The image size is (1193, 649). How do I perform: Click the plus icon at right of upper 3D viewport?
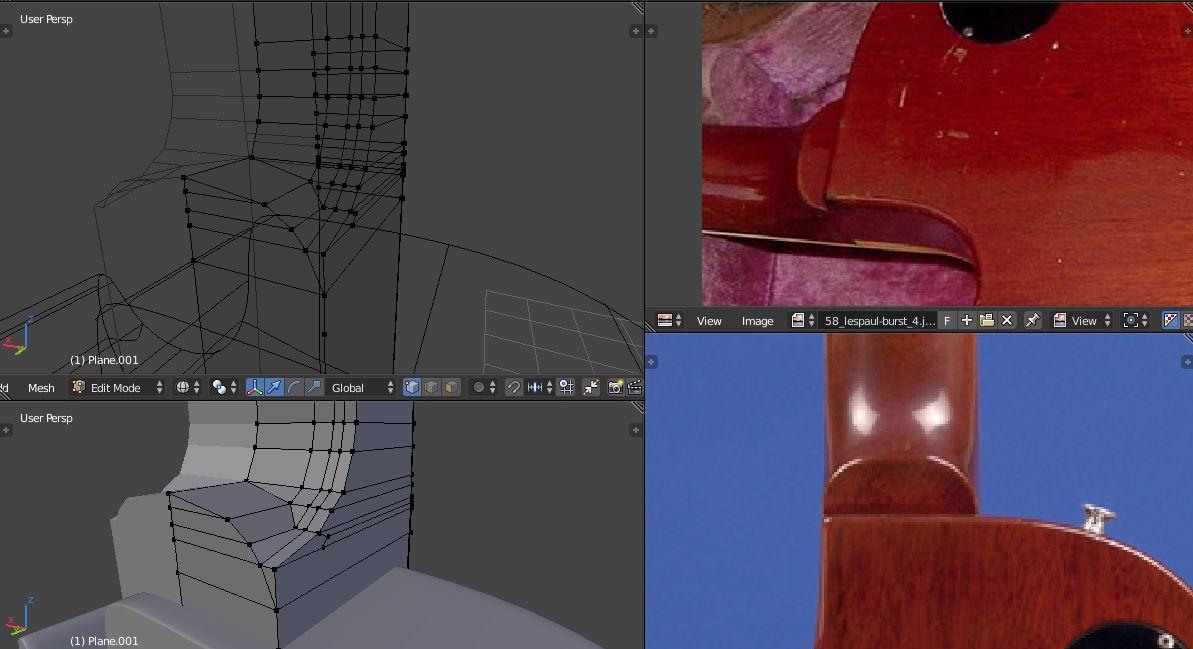[635, 31]
